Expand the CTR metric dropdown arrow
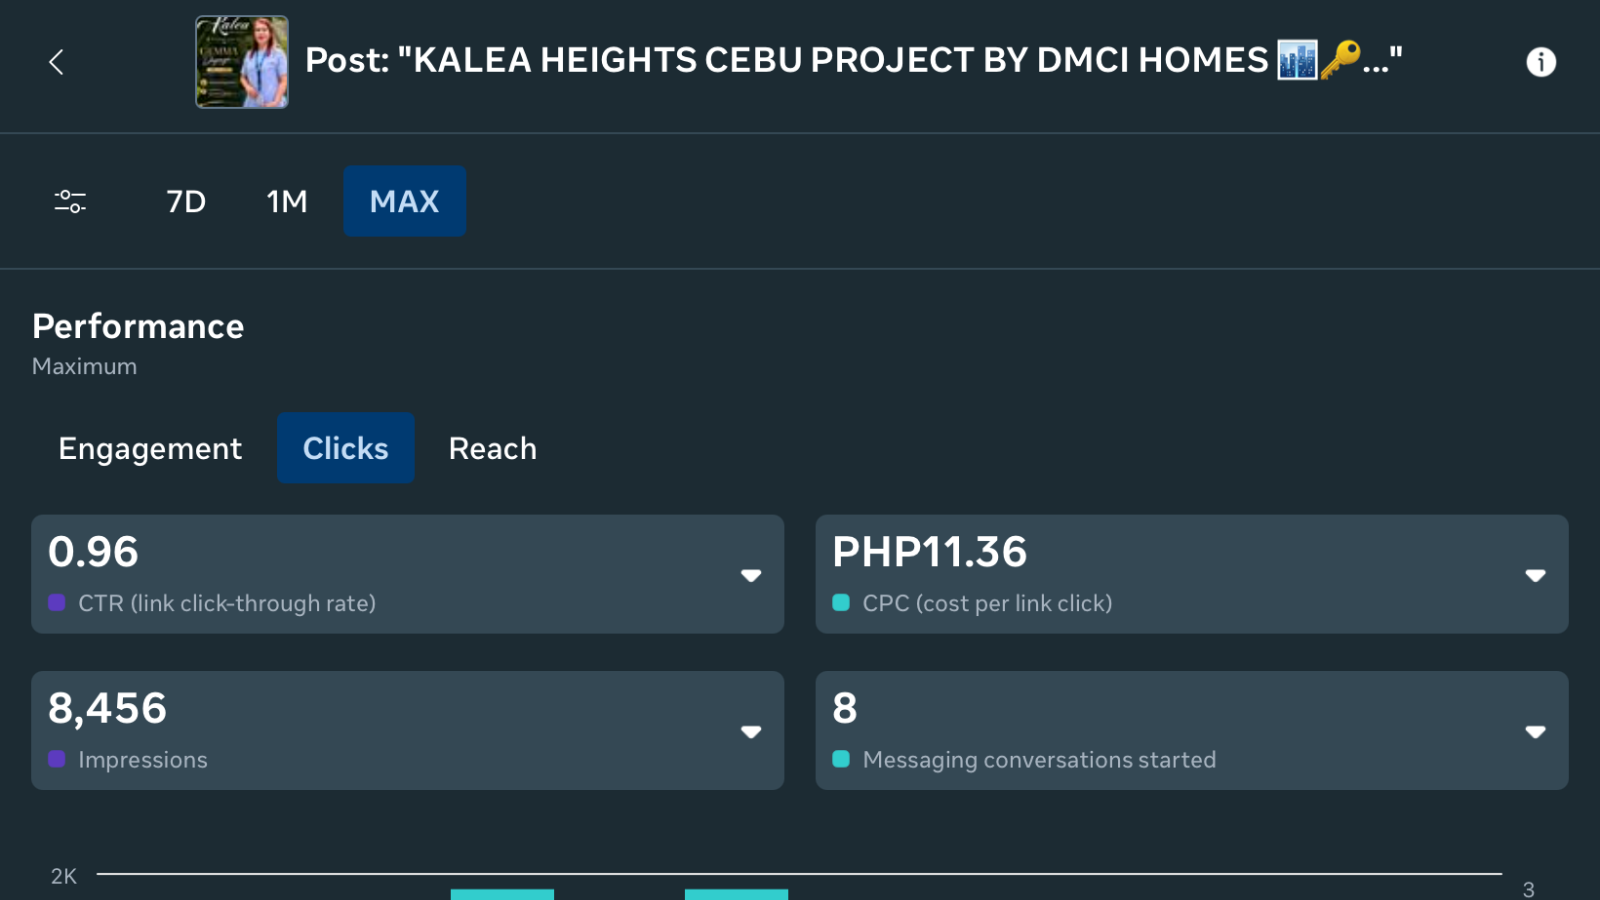Image resolution: width=1600 pixels, height=900 pixels. (x=751, y=575)
